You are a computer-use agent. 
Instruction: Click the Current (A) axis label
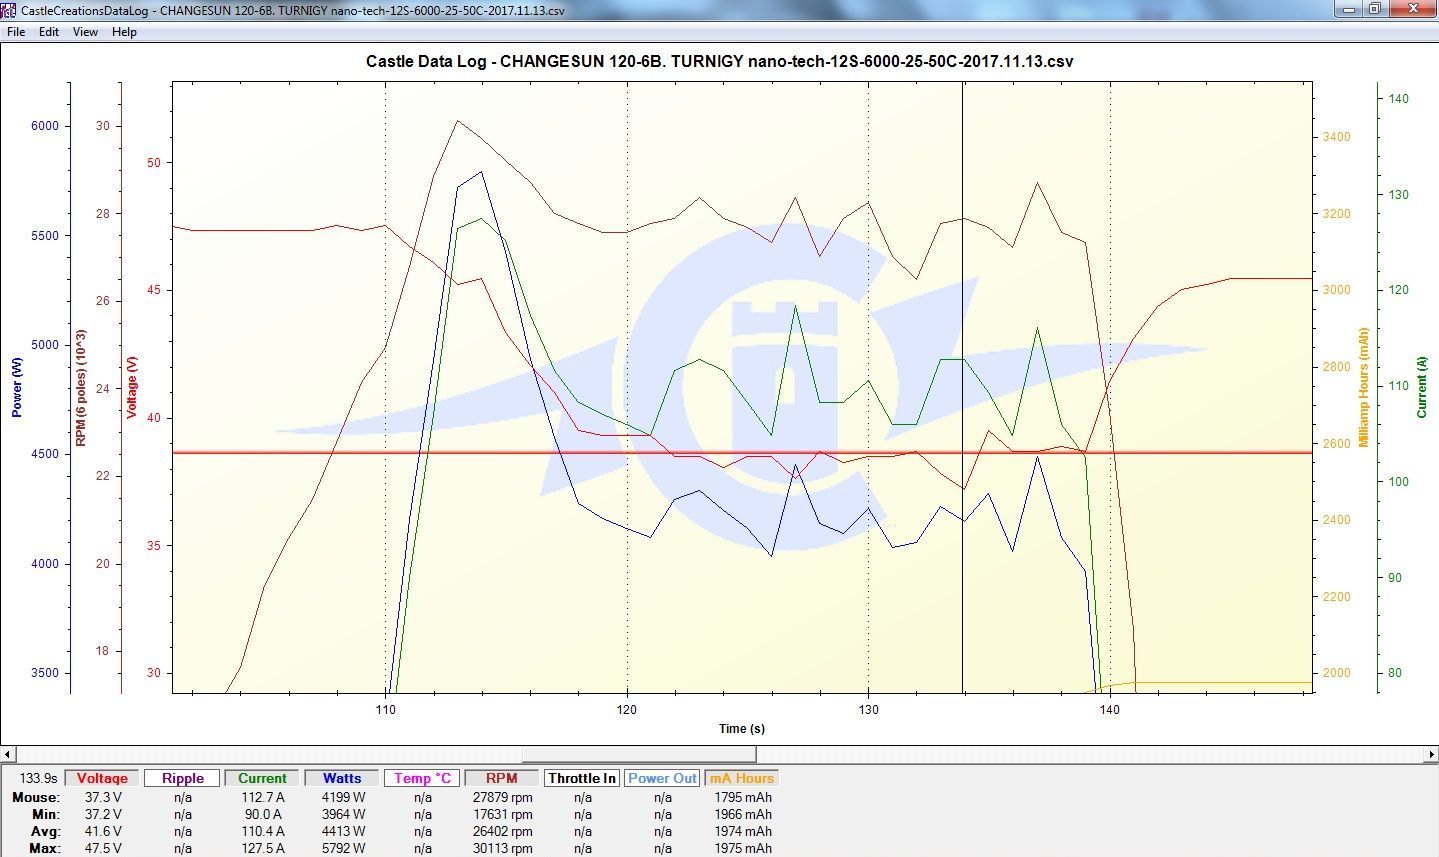1421,388
